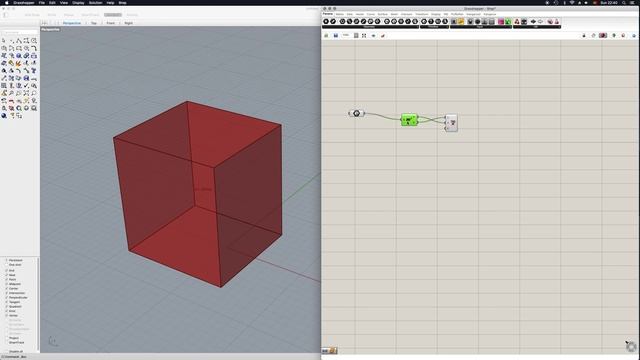640x360 pixels.
Task: Toggle the highlighted Gumball button
Action: (113, 15)
